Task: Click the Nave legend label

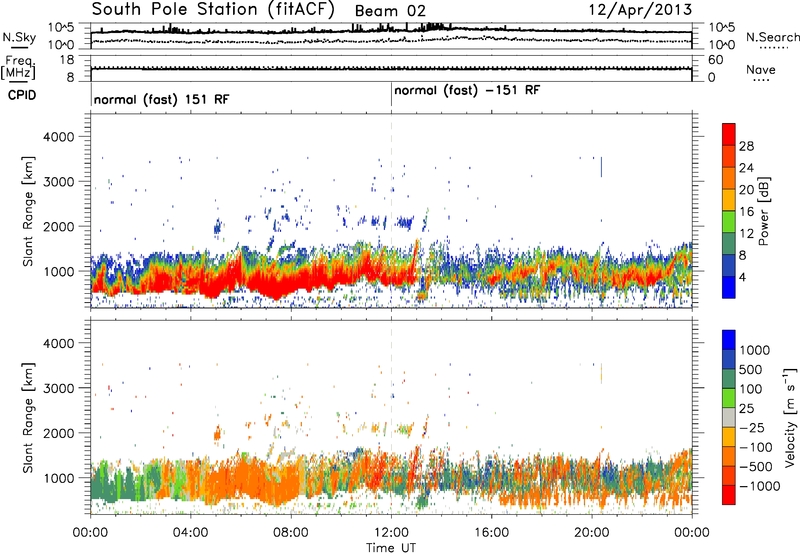Action: coord(760,70)
